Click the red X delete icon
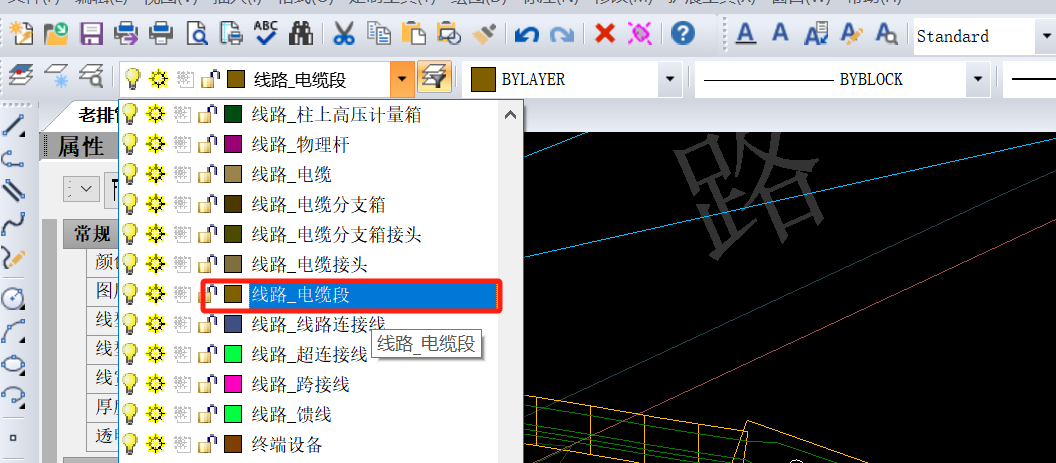 pyautogui.click(x=604, y=35)
